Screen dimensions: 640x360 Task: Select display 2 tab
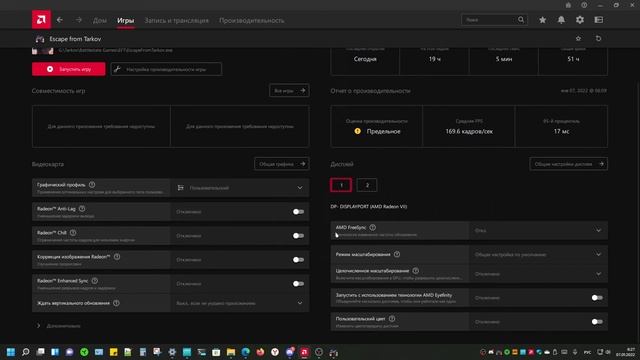pyautogui.click(x=367, y=185)
